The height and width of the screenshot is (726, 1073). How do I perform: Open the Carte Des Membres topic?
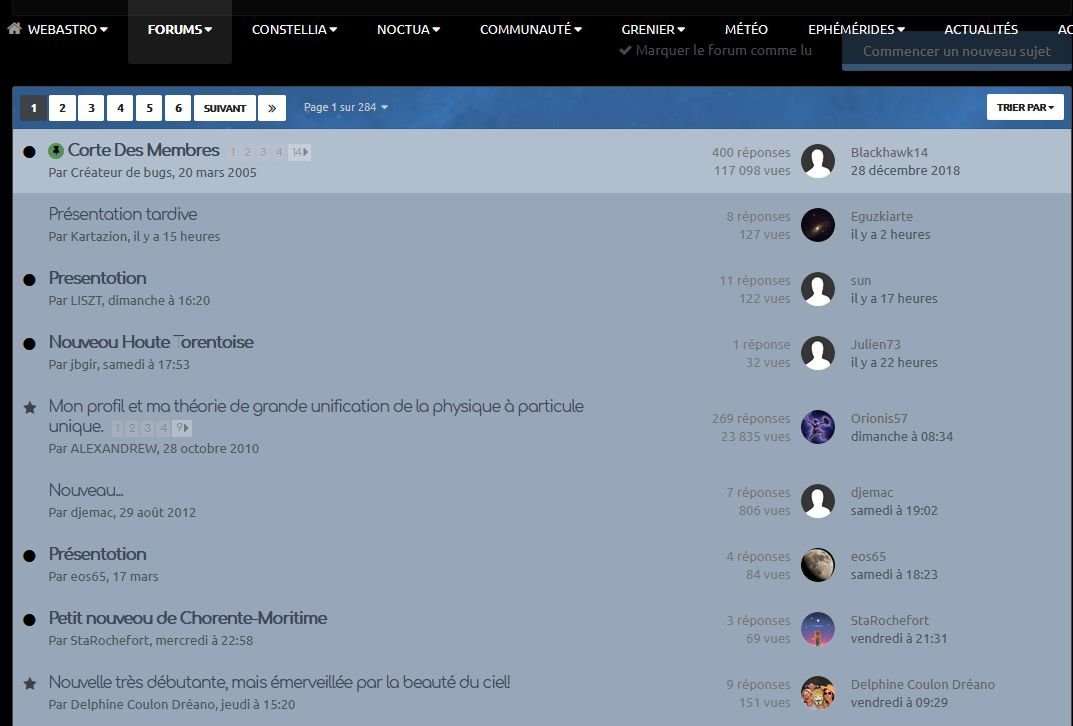(x=144, y=150)
